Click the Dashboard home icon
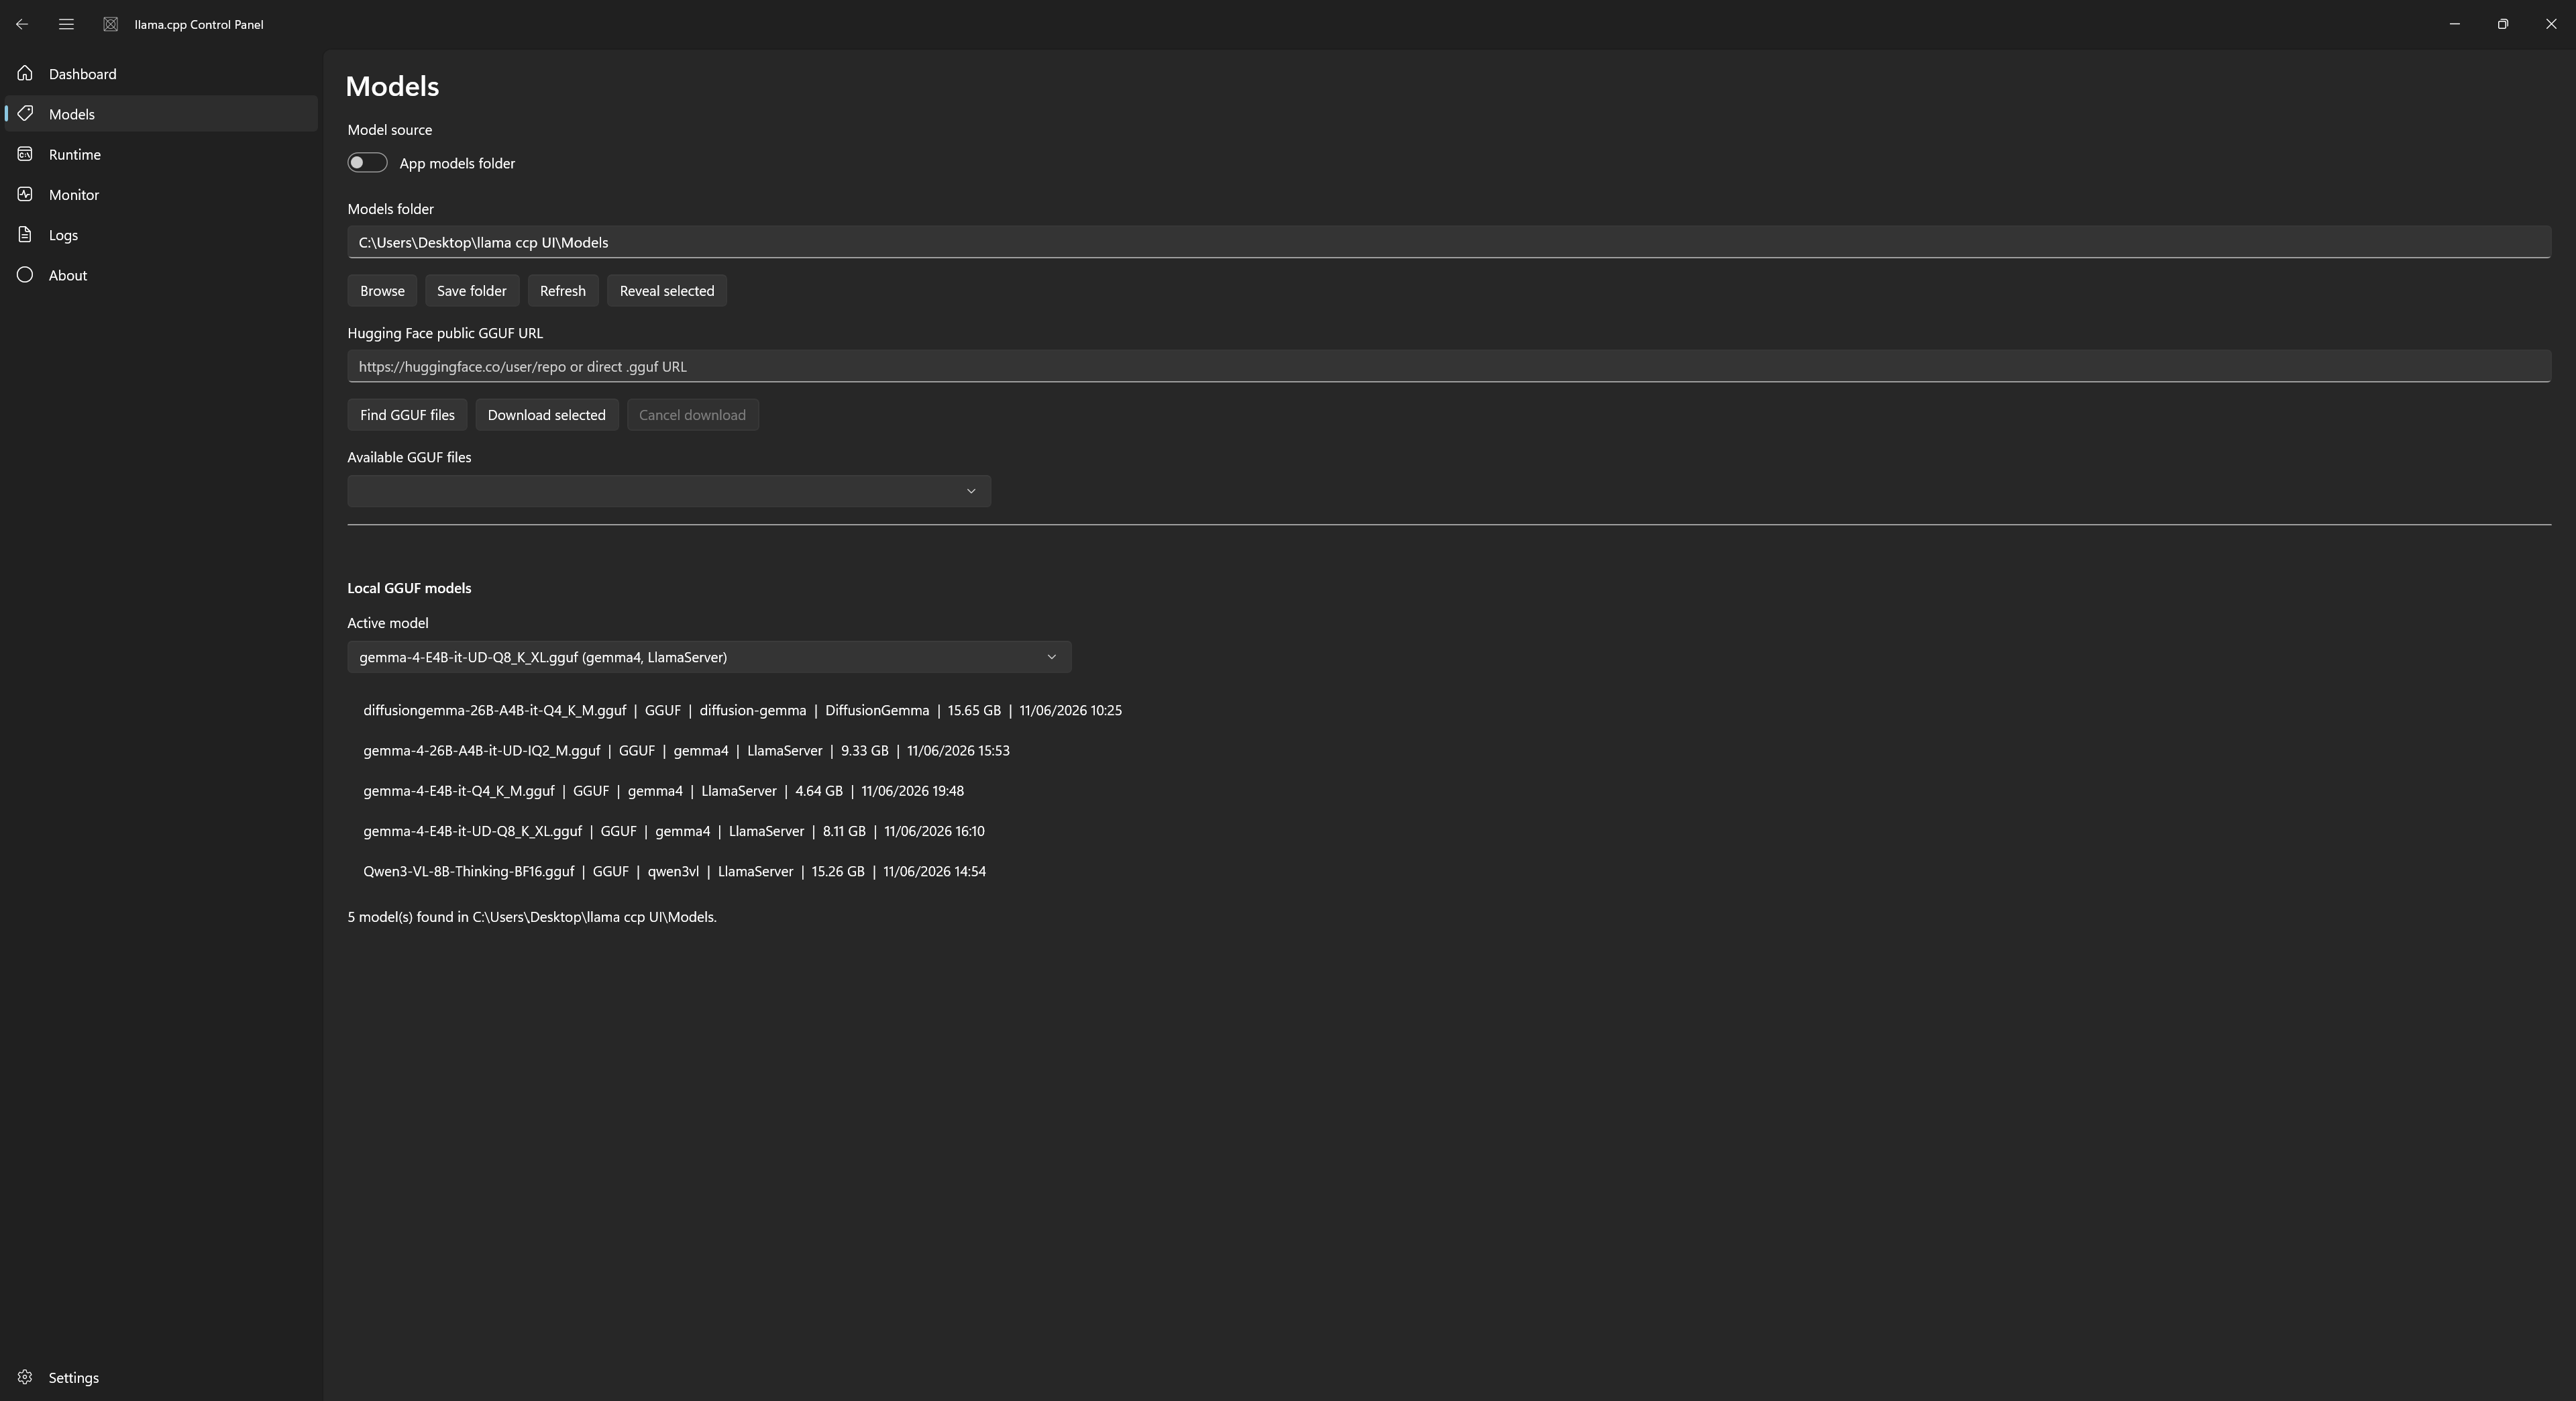Screen dimensions: 2576x1401 [25, 73]
